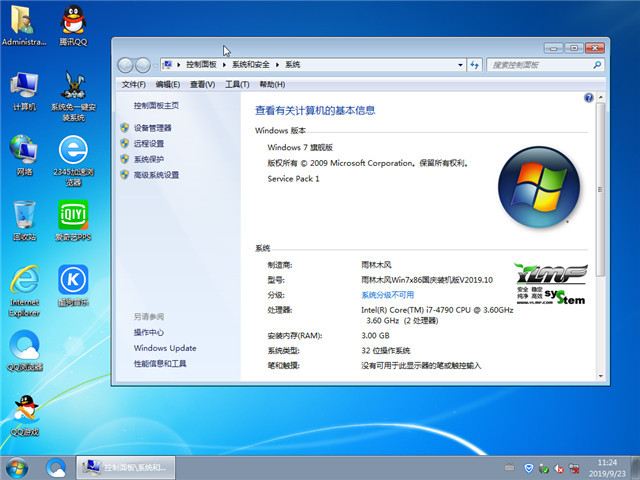The width and height of the screenshot is (640, 480).
Task: Open QQ browser pinned on taskbar
Action: [56, 468]
